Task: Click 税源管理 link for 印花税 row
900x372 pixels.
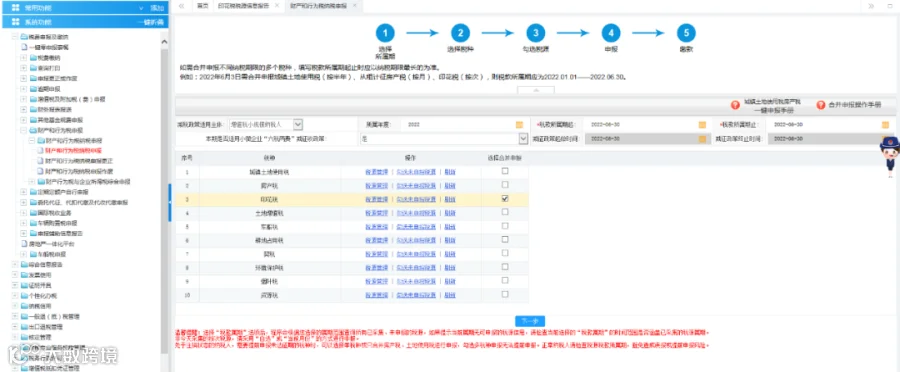Action: [x=377, y=199]
